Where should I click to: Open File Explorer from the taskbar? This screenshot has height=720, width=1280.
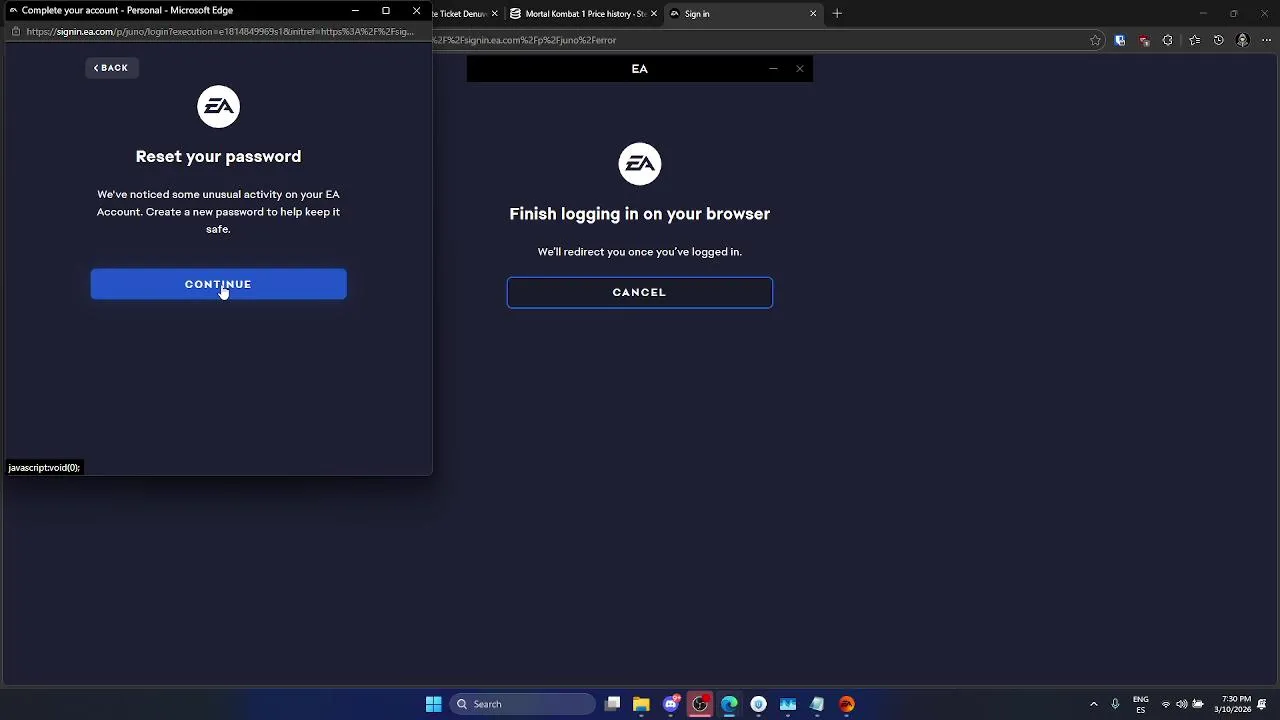(x=641, y=704)
